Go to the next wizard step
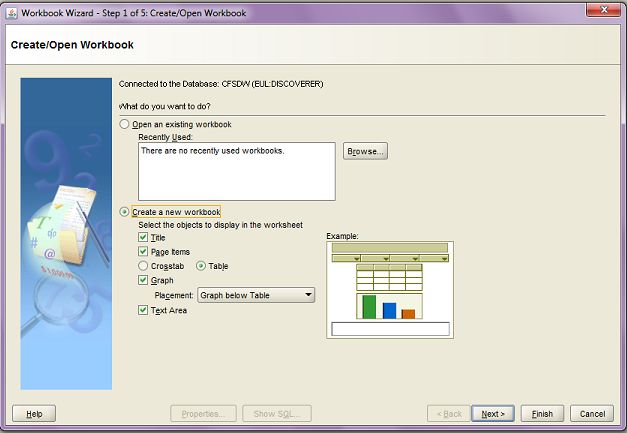The width and height of the screenshot is (627, 433). (493, 414)
